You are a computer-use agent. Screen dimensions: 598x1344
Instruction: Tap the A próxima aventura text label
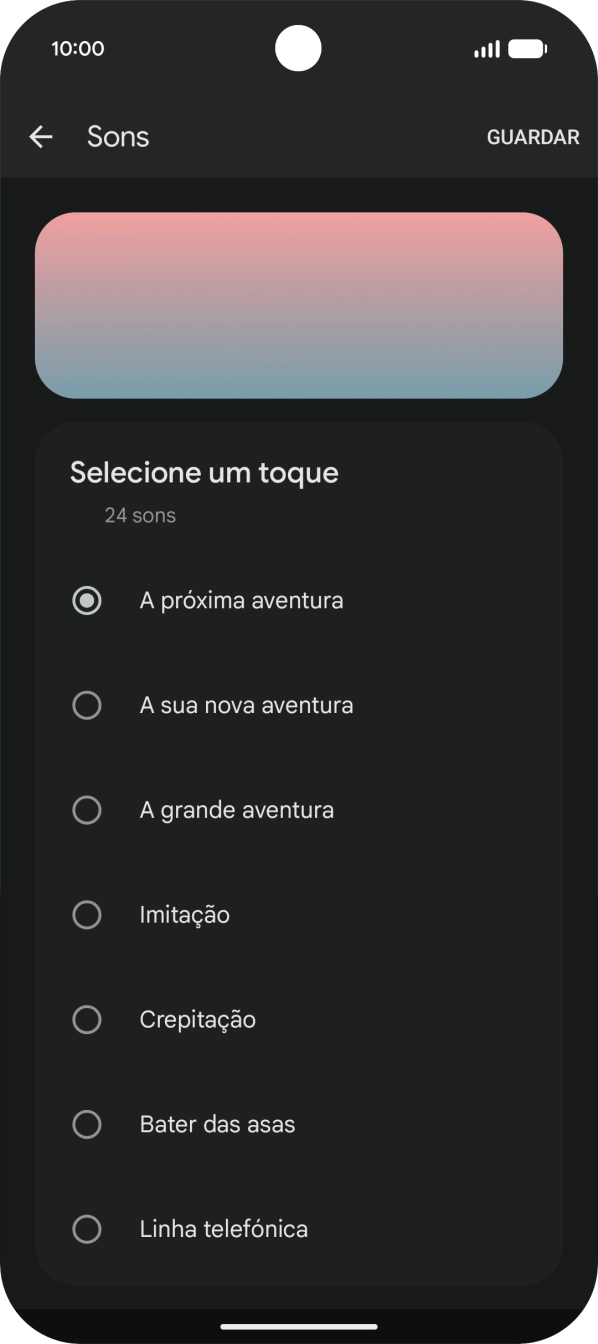pos(241,600)
